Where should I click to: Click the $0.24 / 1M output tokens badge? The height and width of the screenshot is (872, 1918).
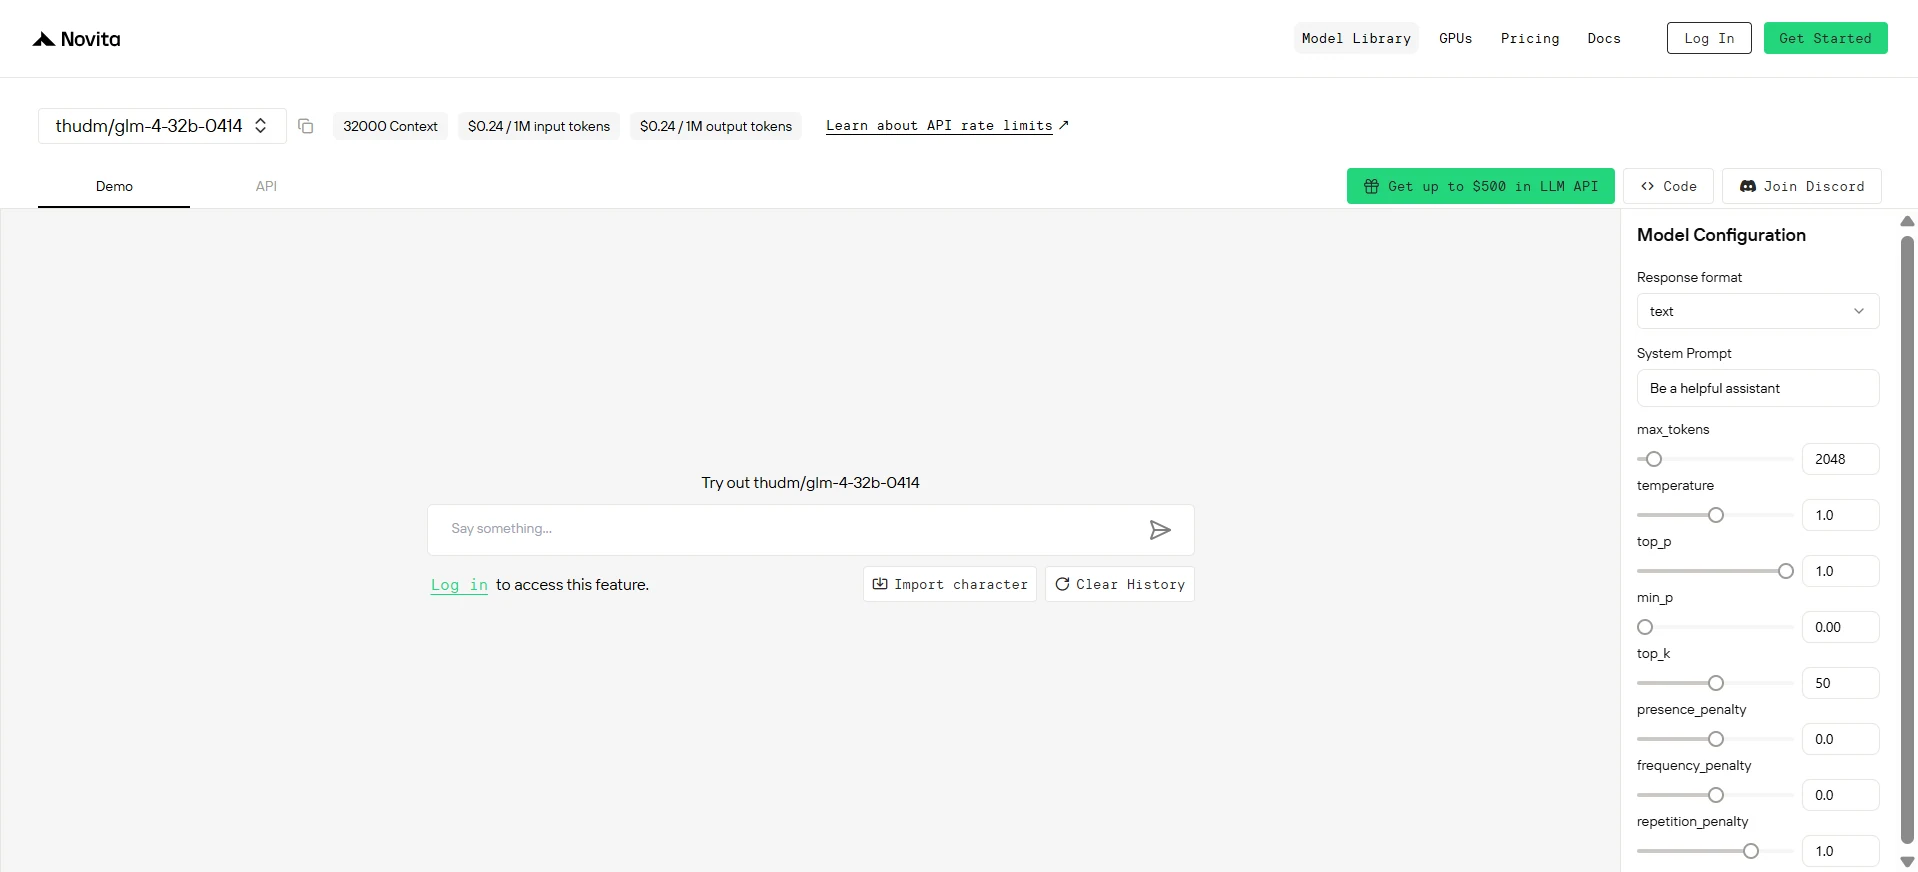716,126
